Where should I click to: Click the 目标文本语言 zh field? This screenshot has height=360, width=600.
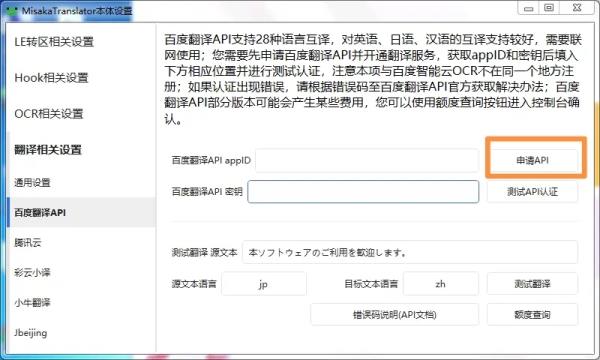coord(441,284)
